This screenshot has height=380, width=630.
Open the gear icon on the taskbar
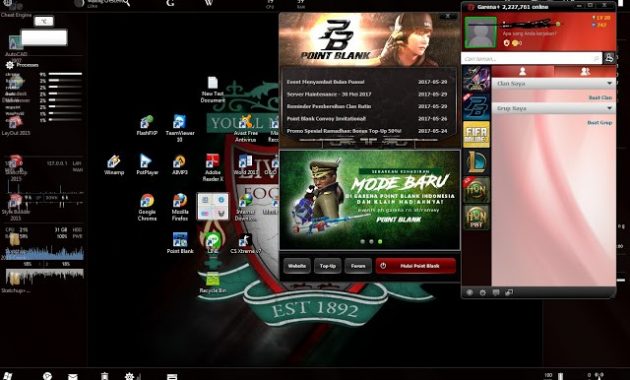coord(129,376)
